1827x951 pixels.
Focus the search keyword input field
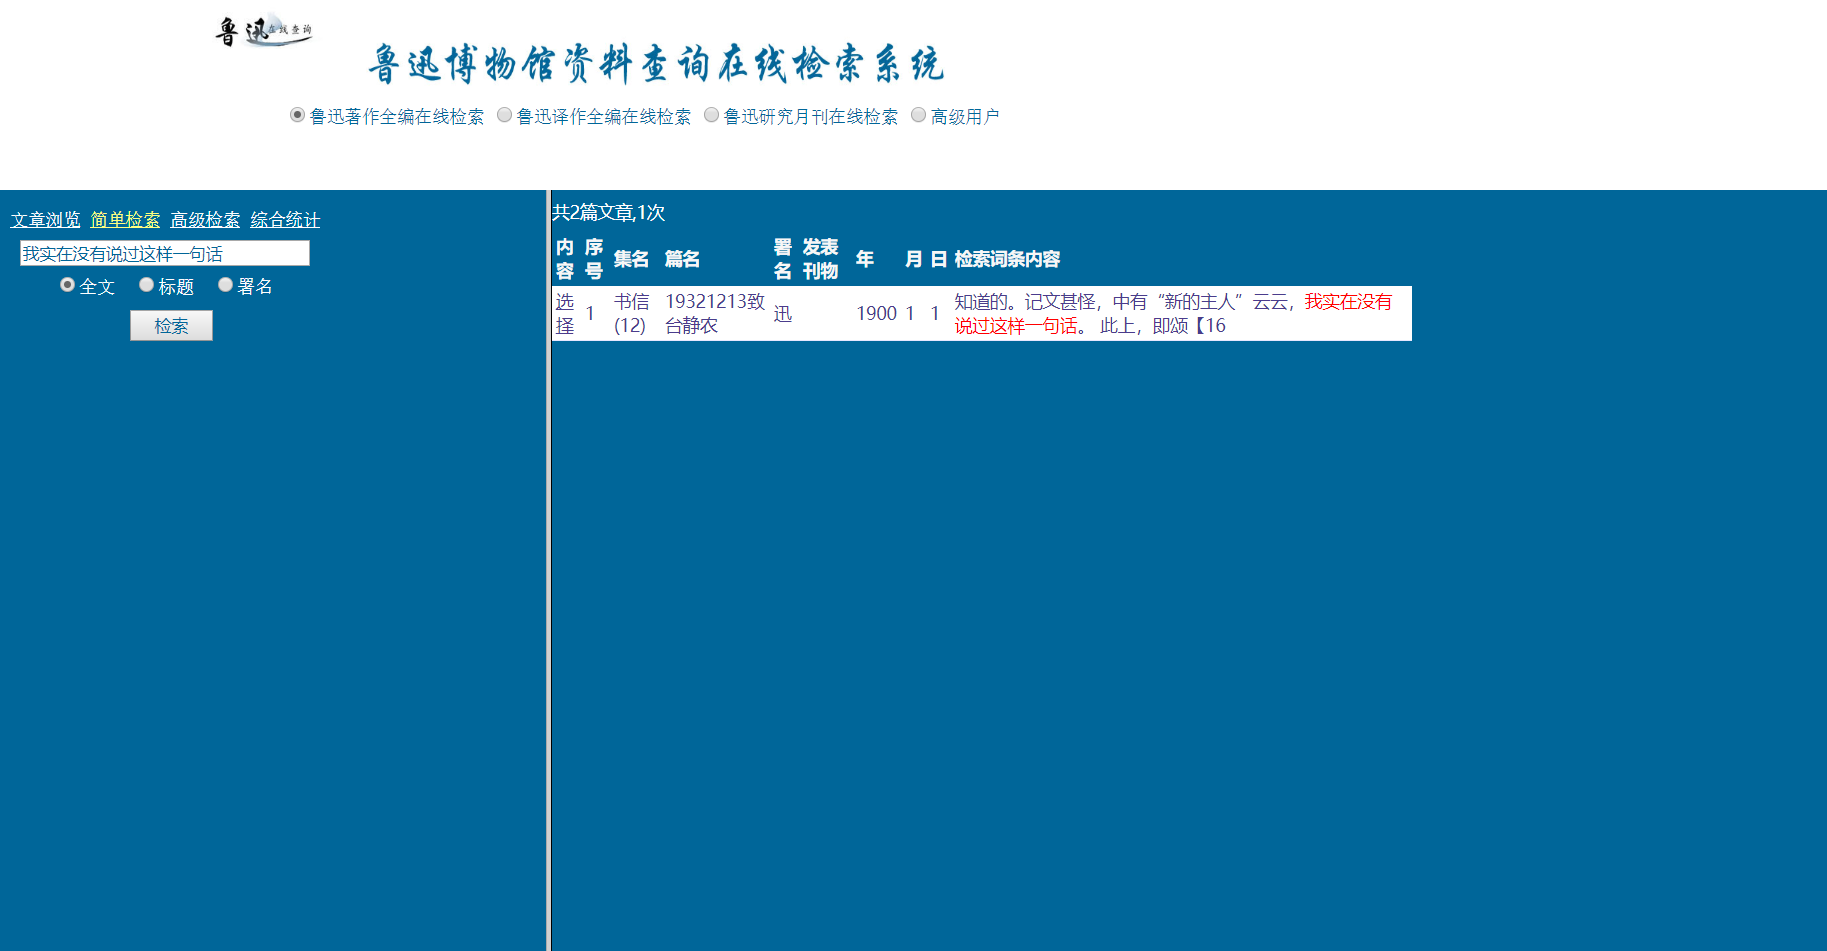[x=165, y=254]
